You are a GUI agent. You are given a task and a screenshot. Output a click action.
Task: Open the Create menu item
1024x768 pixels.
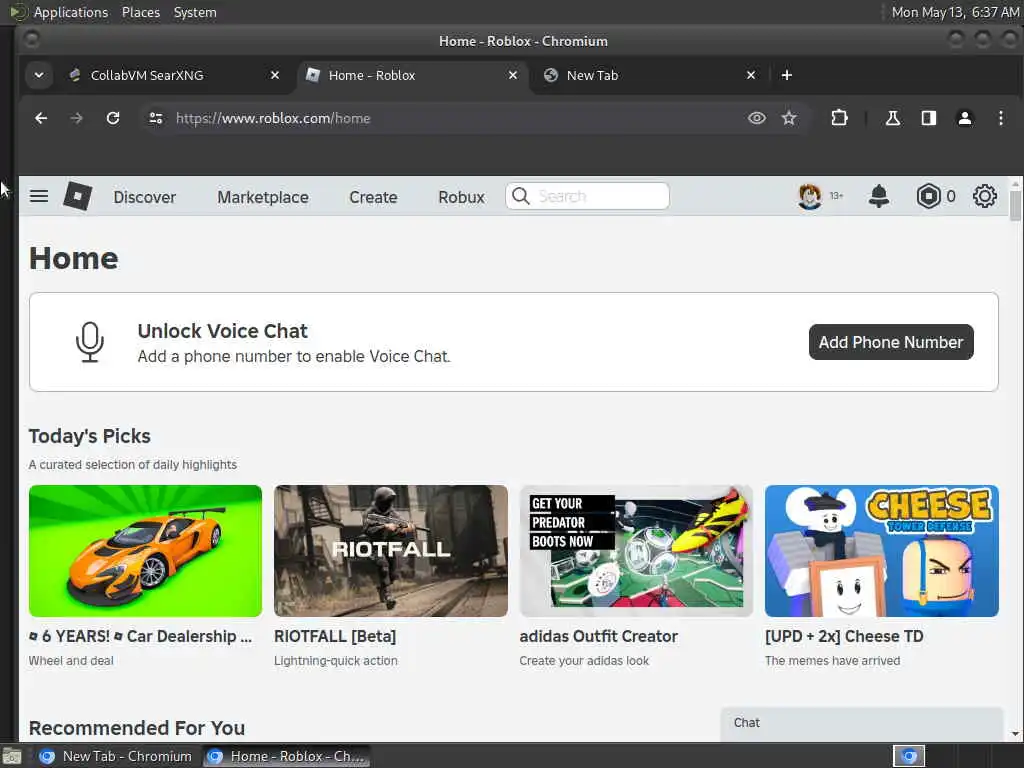point(373,197)
